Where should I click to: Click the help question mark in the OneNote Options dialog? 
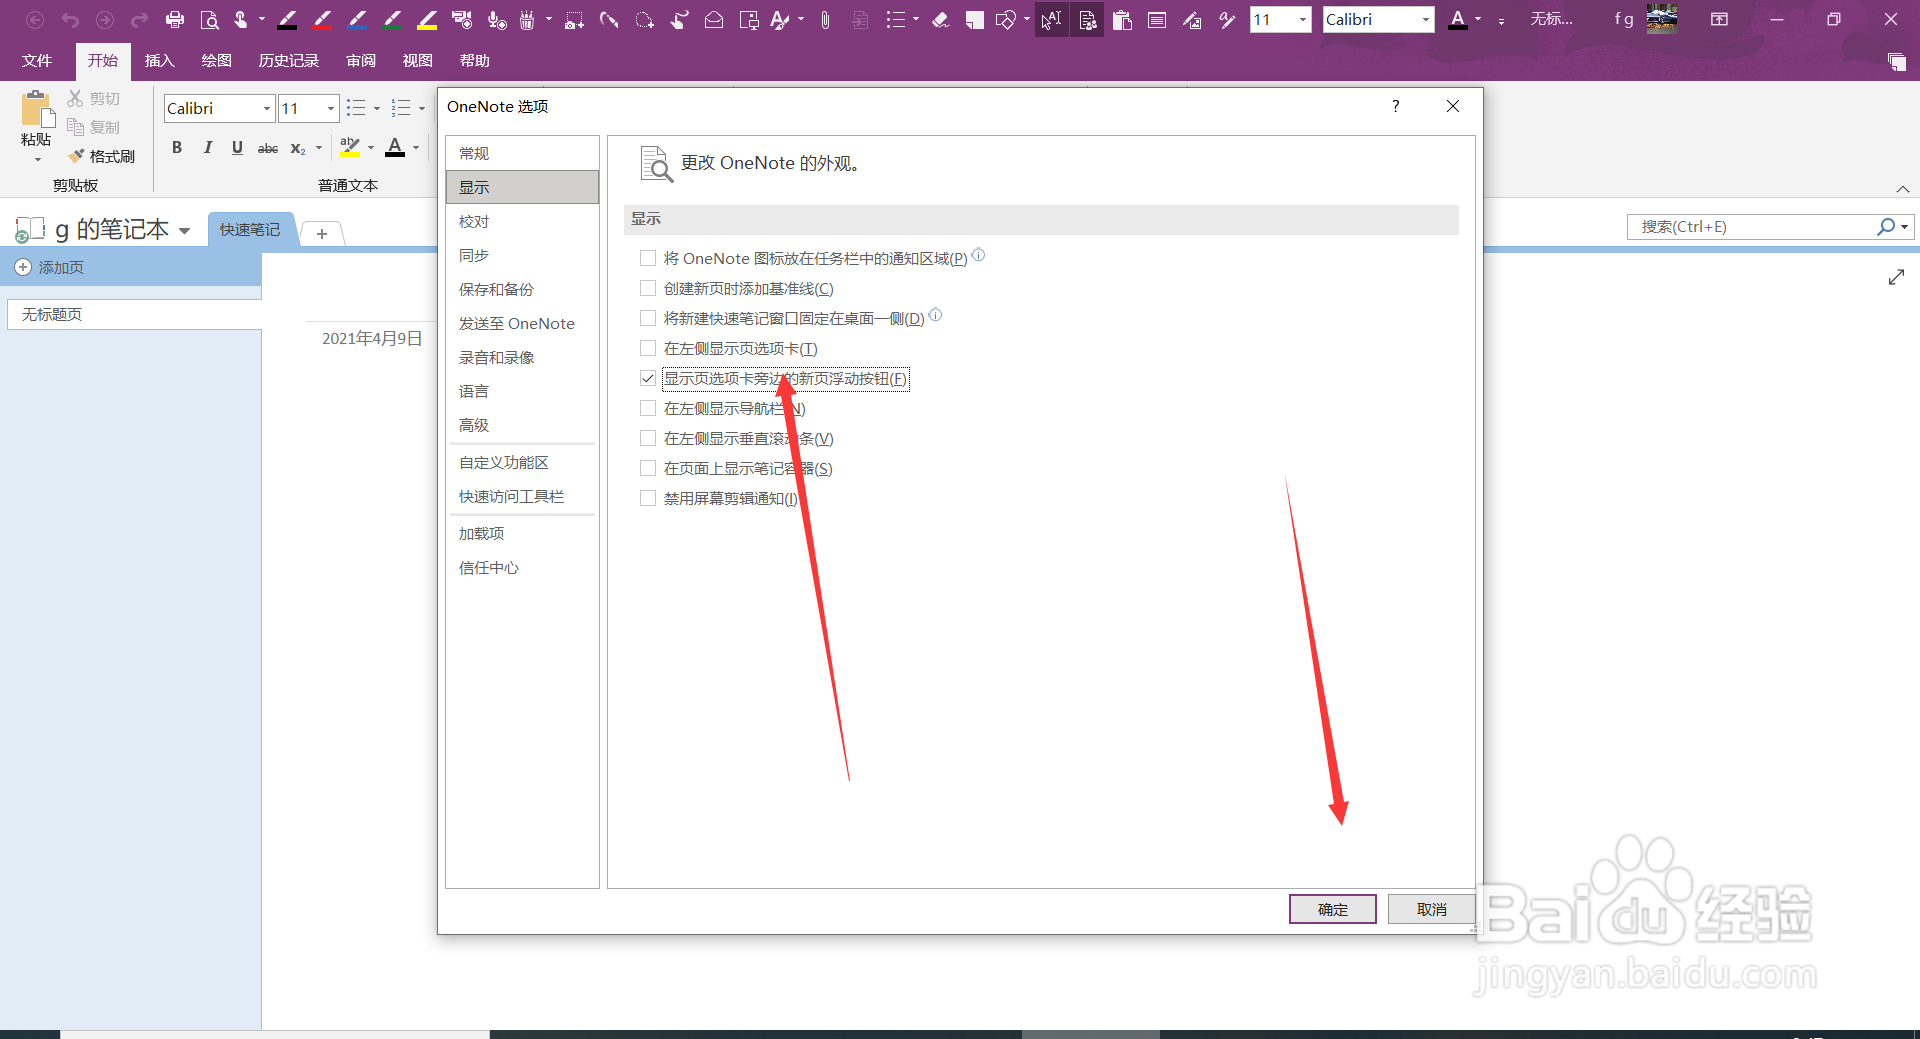[x=1396, y=106]
